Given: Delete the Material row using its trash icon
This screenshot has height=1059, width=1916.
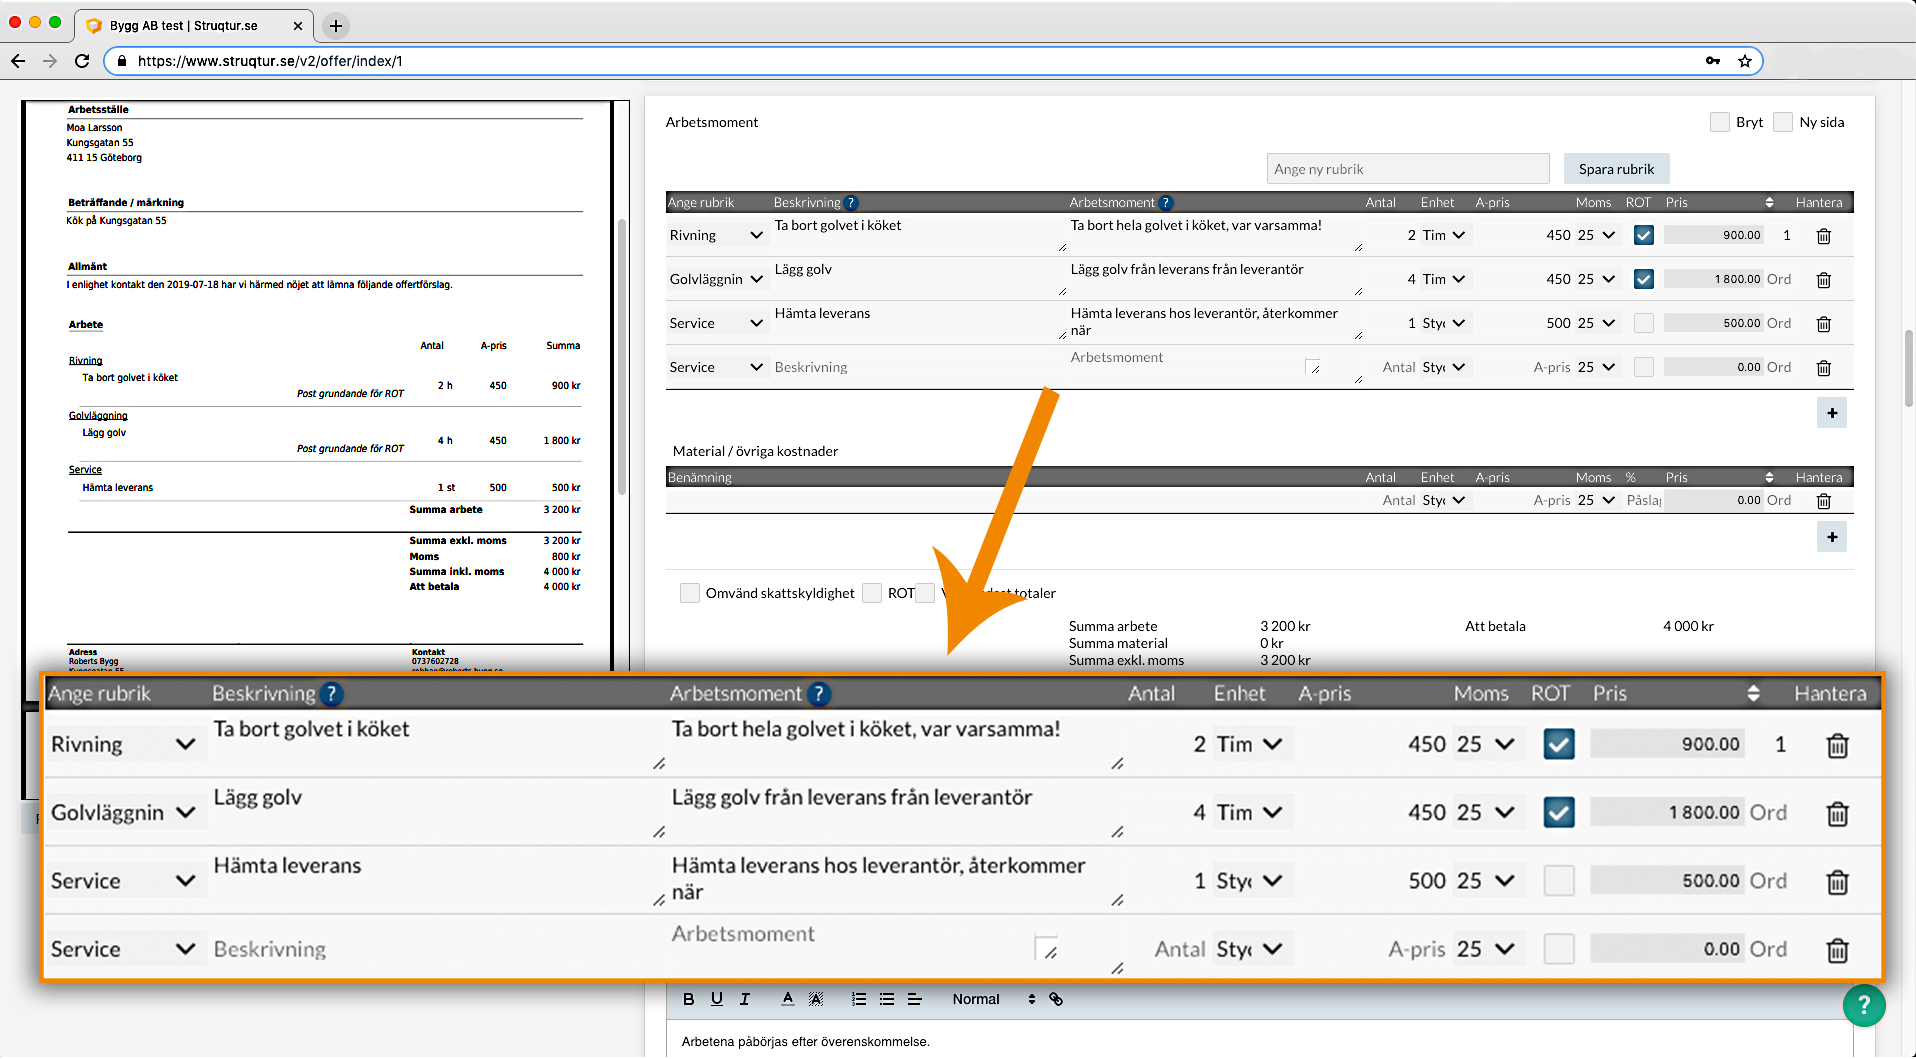Looking at the screenshot, I should coord(1823,501).
